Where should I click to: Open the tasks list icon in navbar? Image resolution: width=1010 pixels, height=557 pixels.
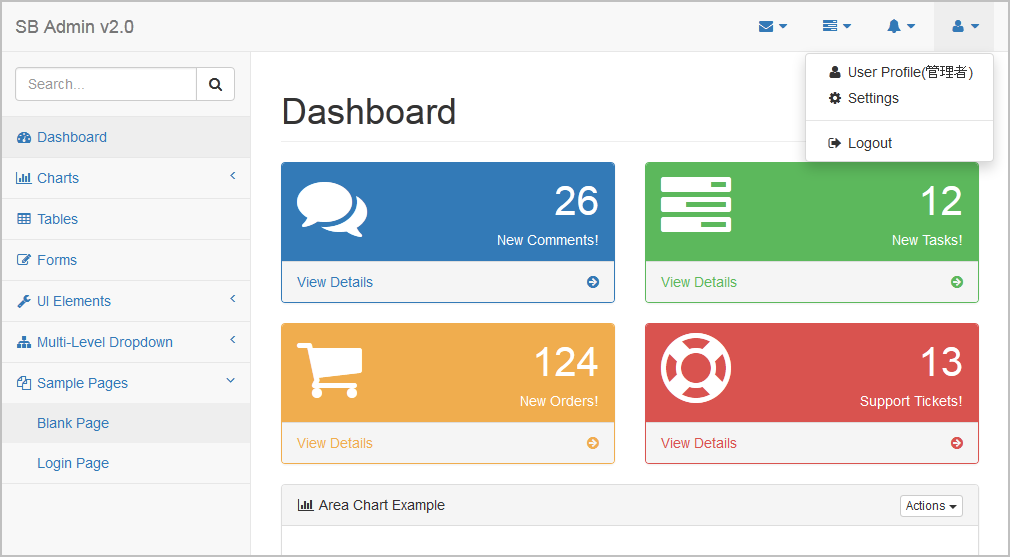(837, 26)
